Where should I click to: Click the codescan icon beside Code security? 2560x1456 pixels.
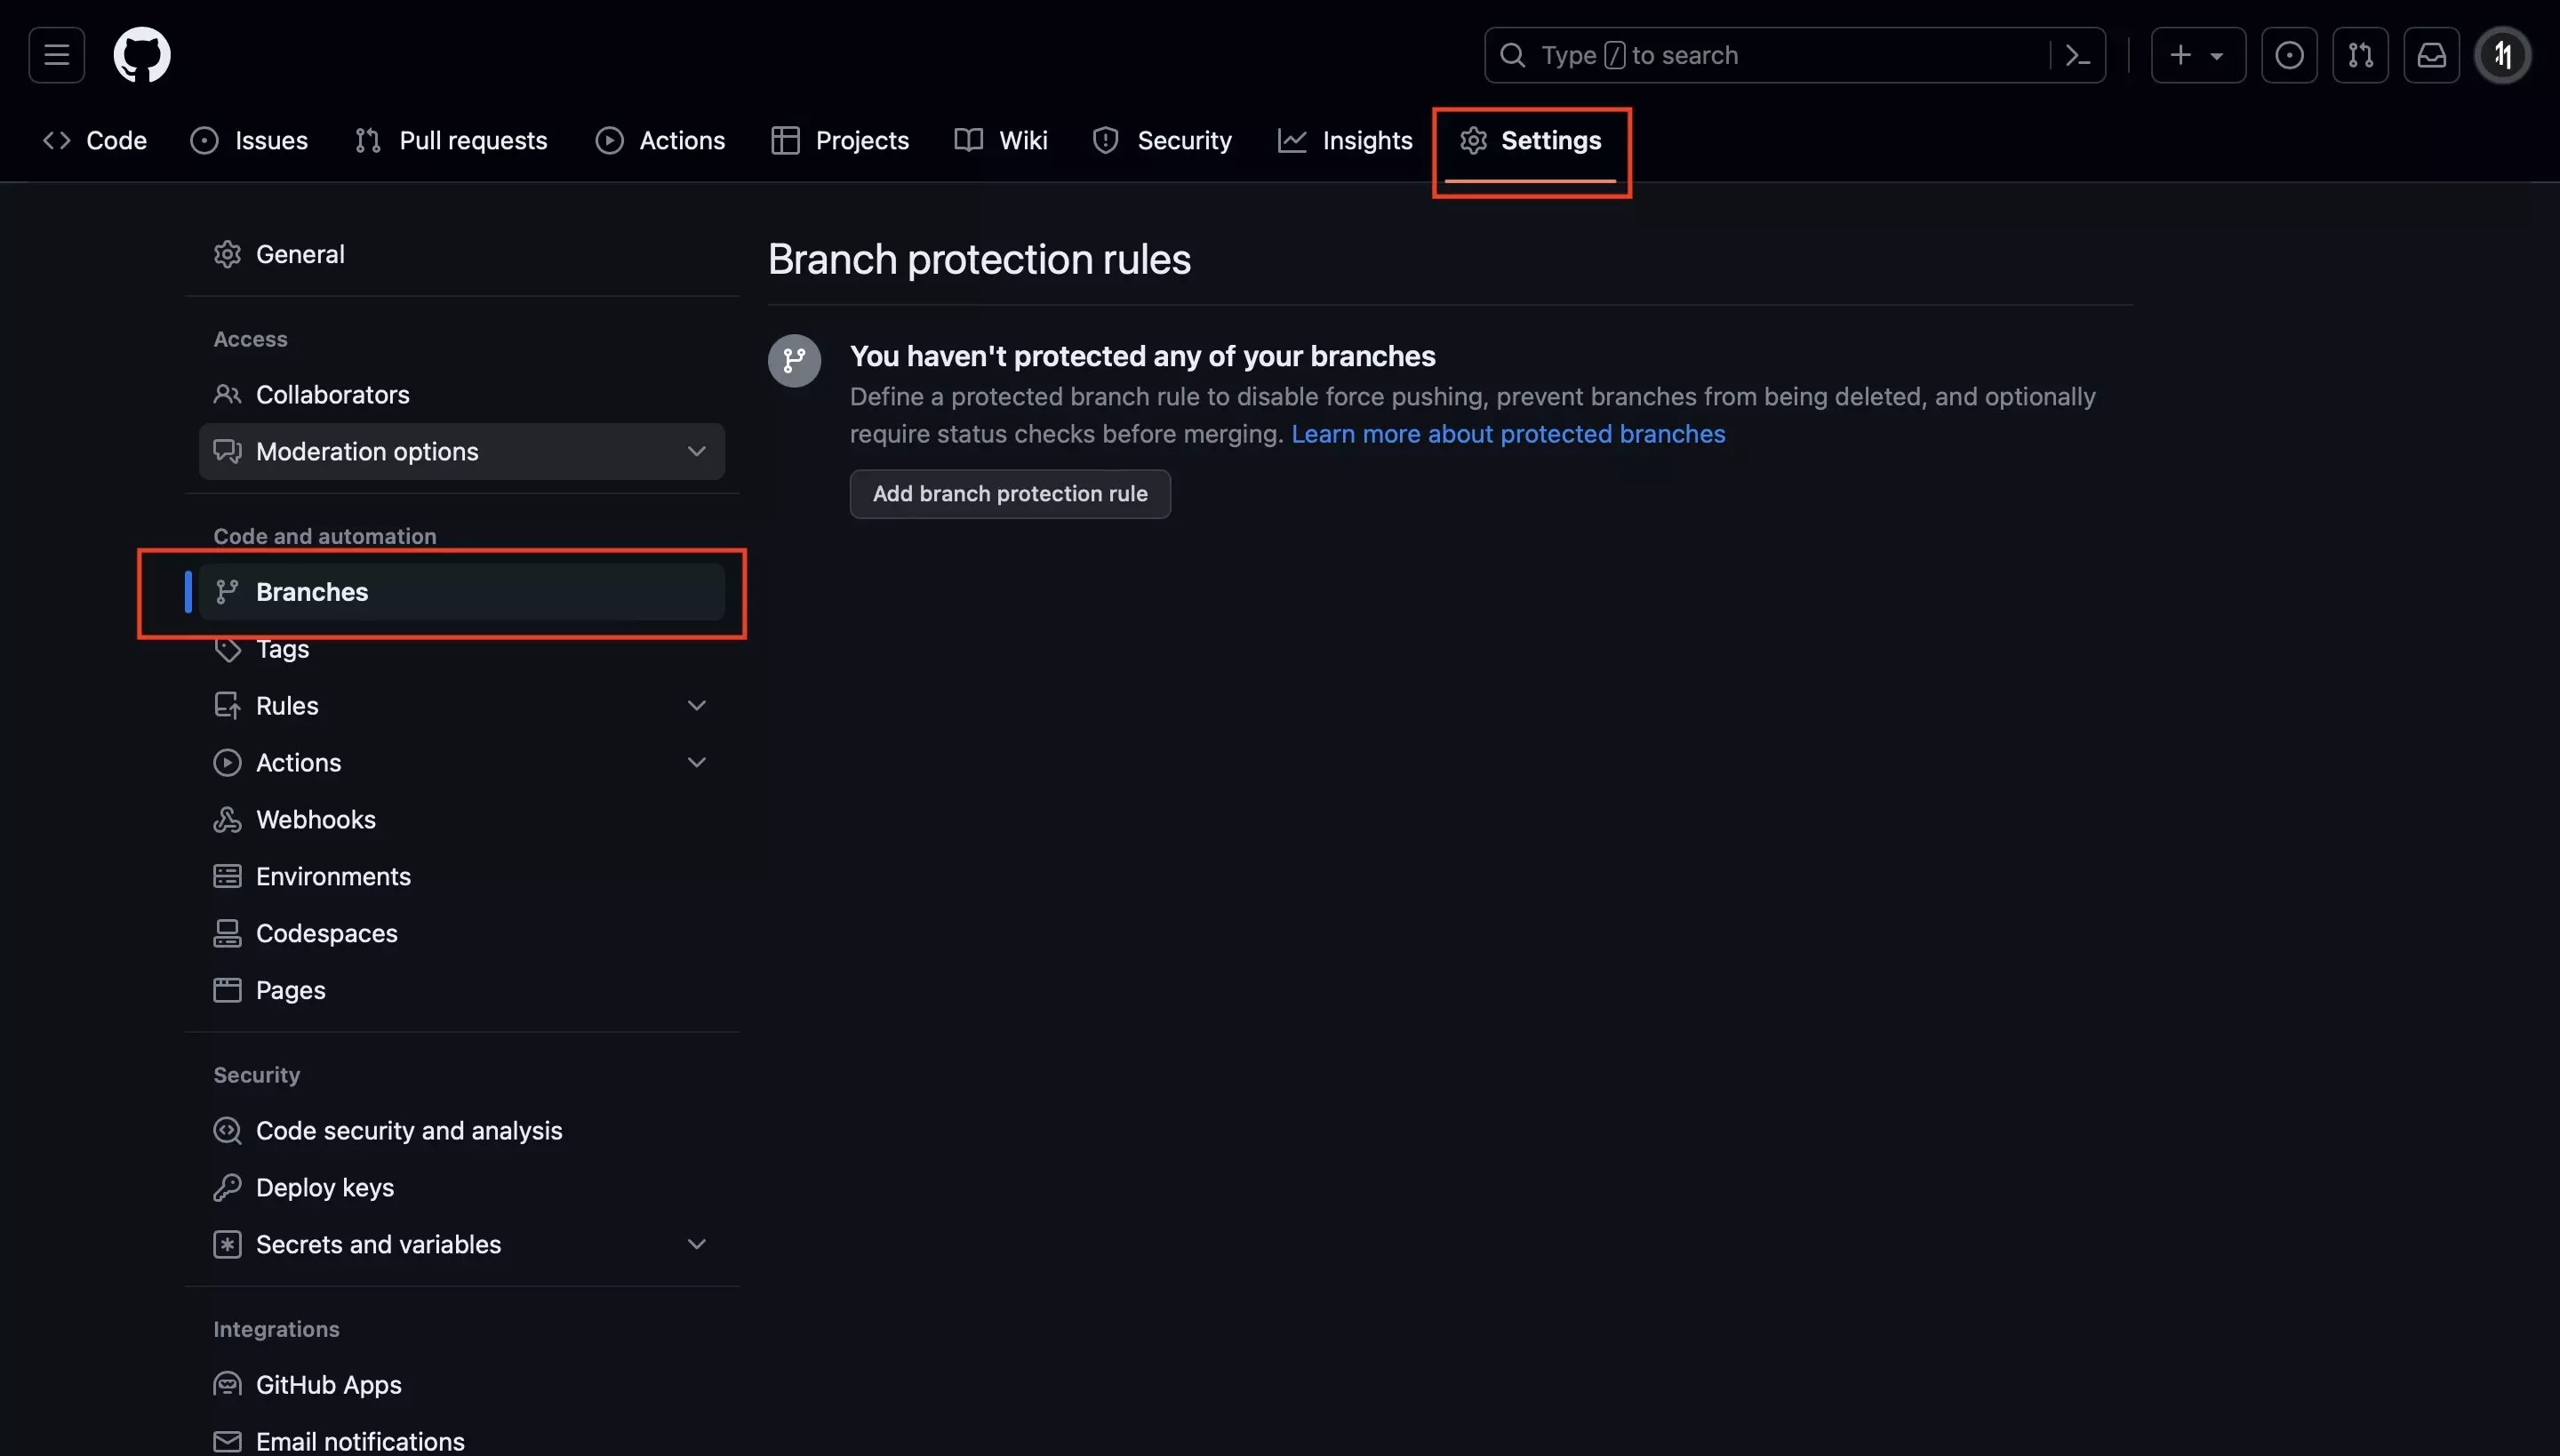click(x=227, y=1131)
